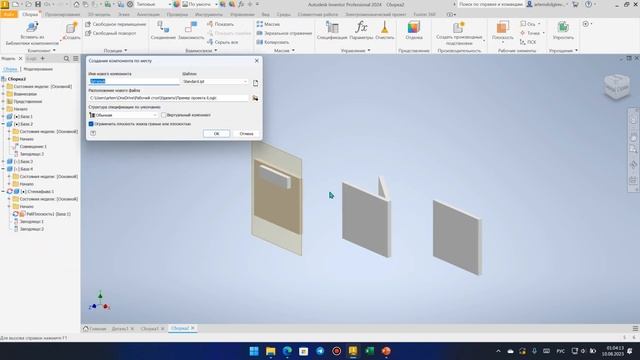Expand the Деталь 3 node in browser
This screenshot has width=640, height=360.
click(3, 162)
